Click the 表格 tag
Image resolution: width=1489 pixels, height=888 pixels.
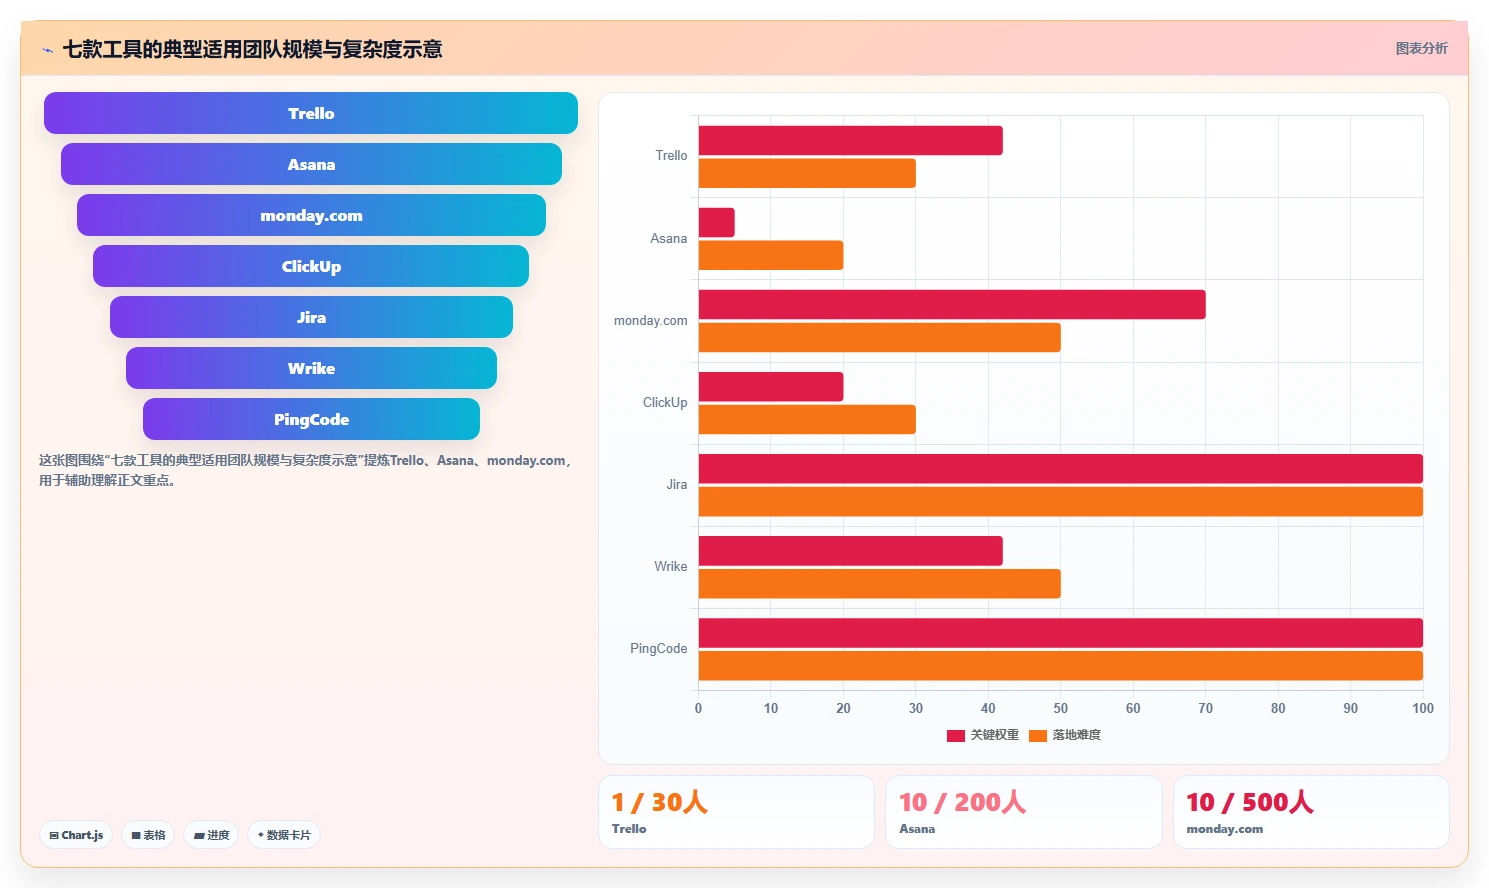coord(148,835)
